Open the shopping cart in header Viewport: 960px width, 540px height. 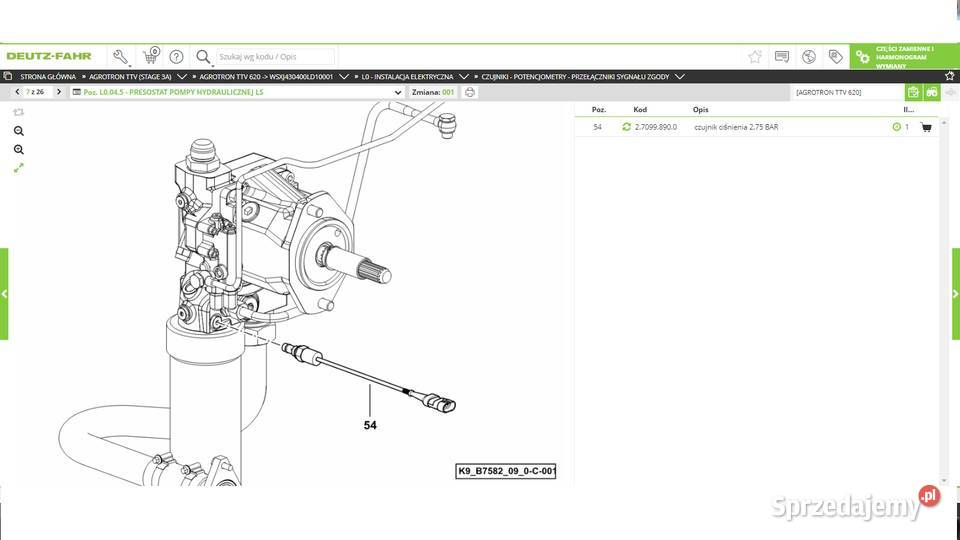[x=151, y=55]
